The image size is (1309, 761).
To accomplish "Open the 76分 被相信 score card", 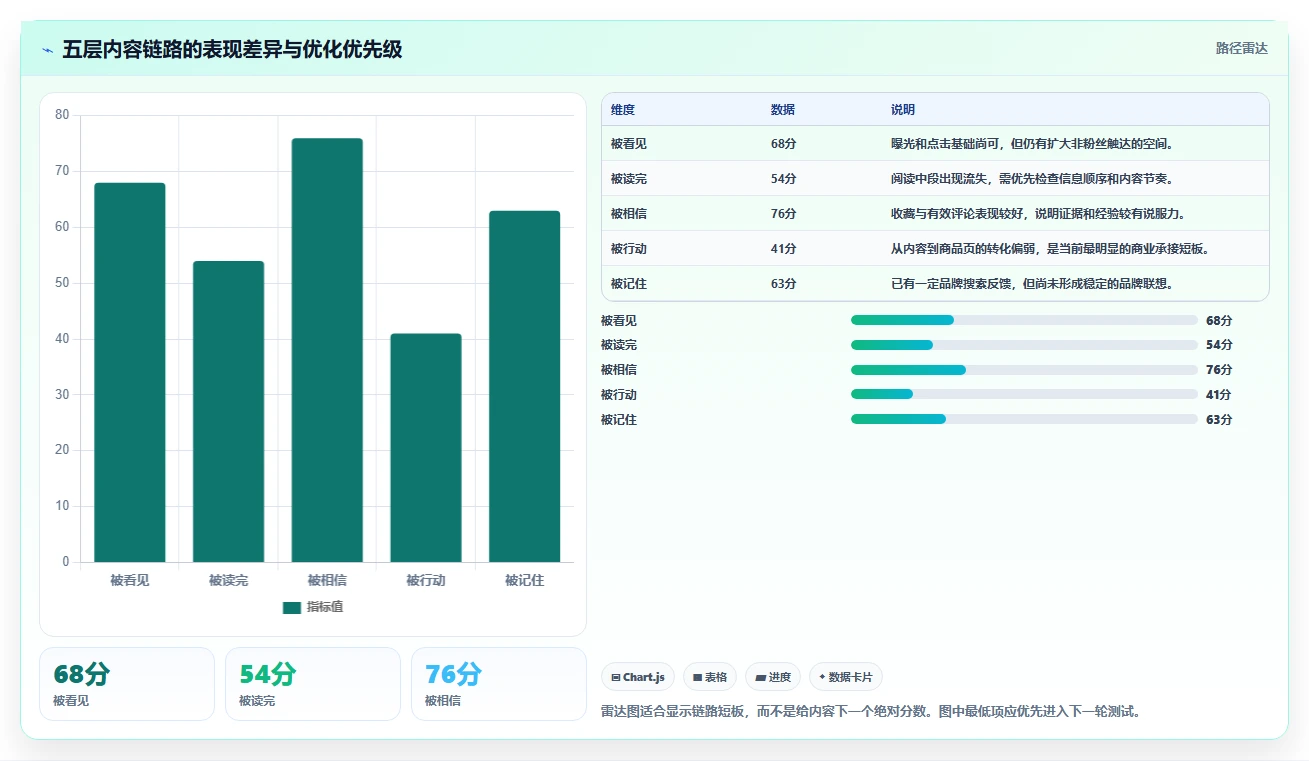I will (x=499, y=684).
